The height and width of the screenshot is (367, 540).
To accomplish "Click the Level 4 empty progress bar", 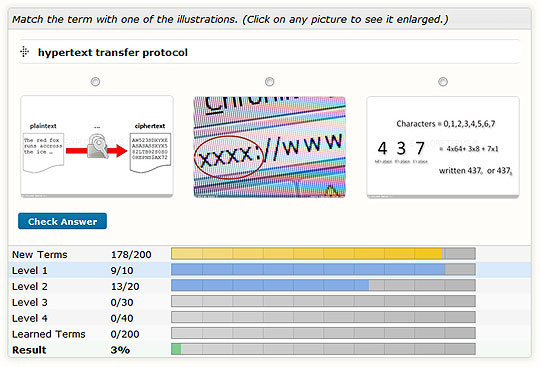I will click(323, 317).
